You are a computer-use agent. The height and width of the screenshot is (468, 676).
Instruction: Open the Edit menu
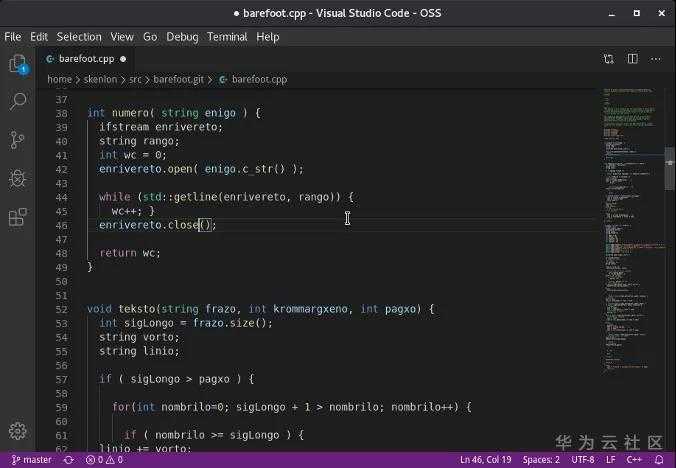tap(39, 37)
